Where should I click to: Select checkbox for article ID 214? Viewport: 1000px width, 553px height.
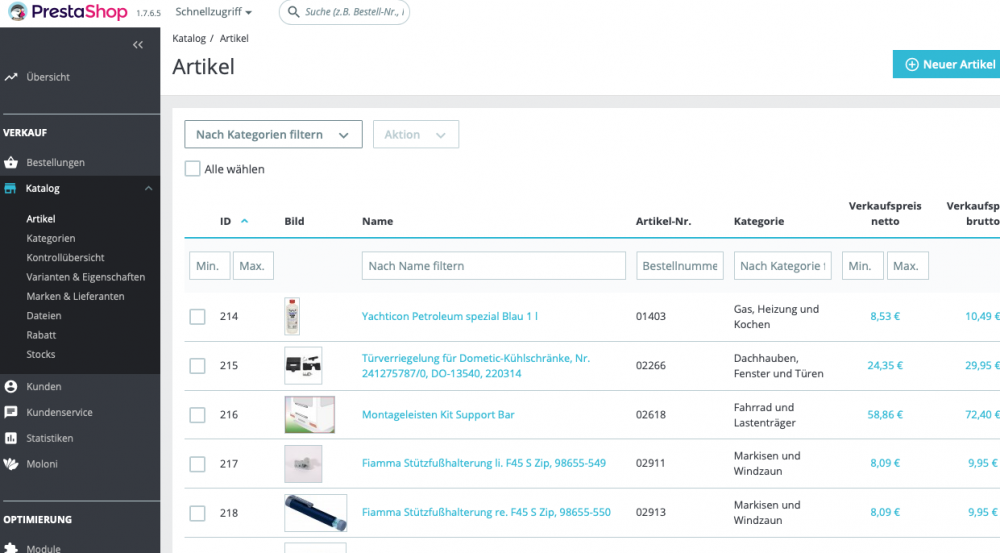(x=197, y=317)
